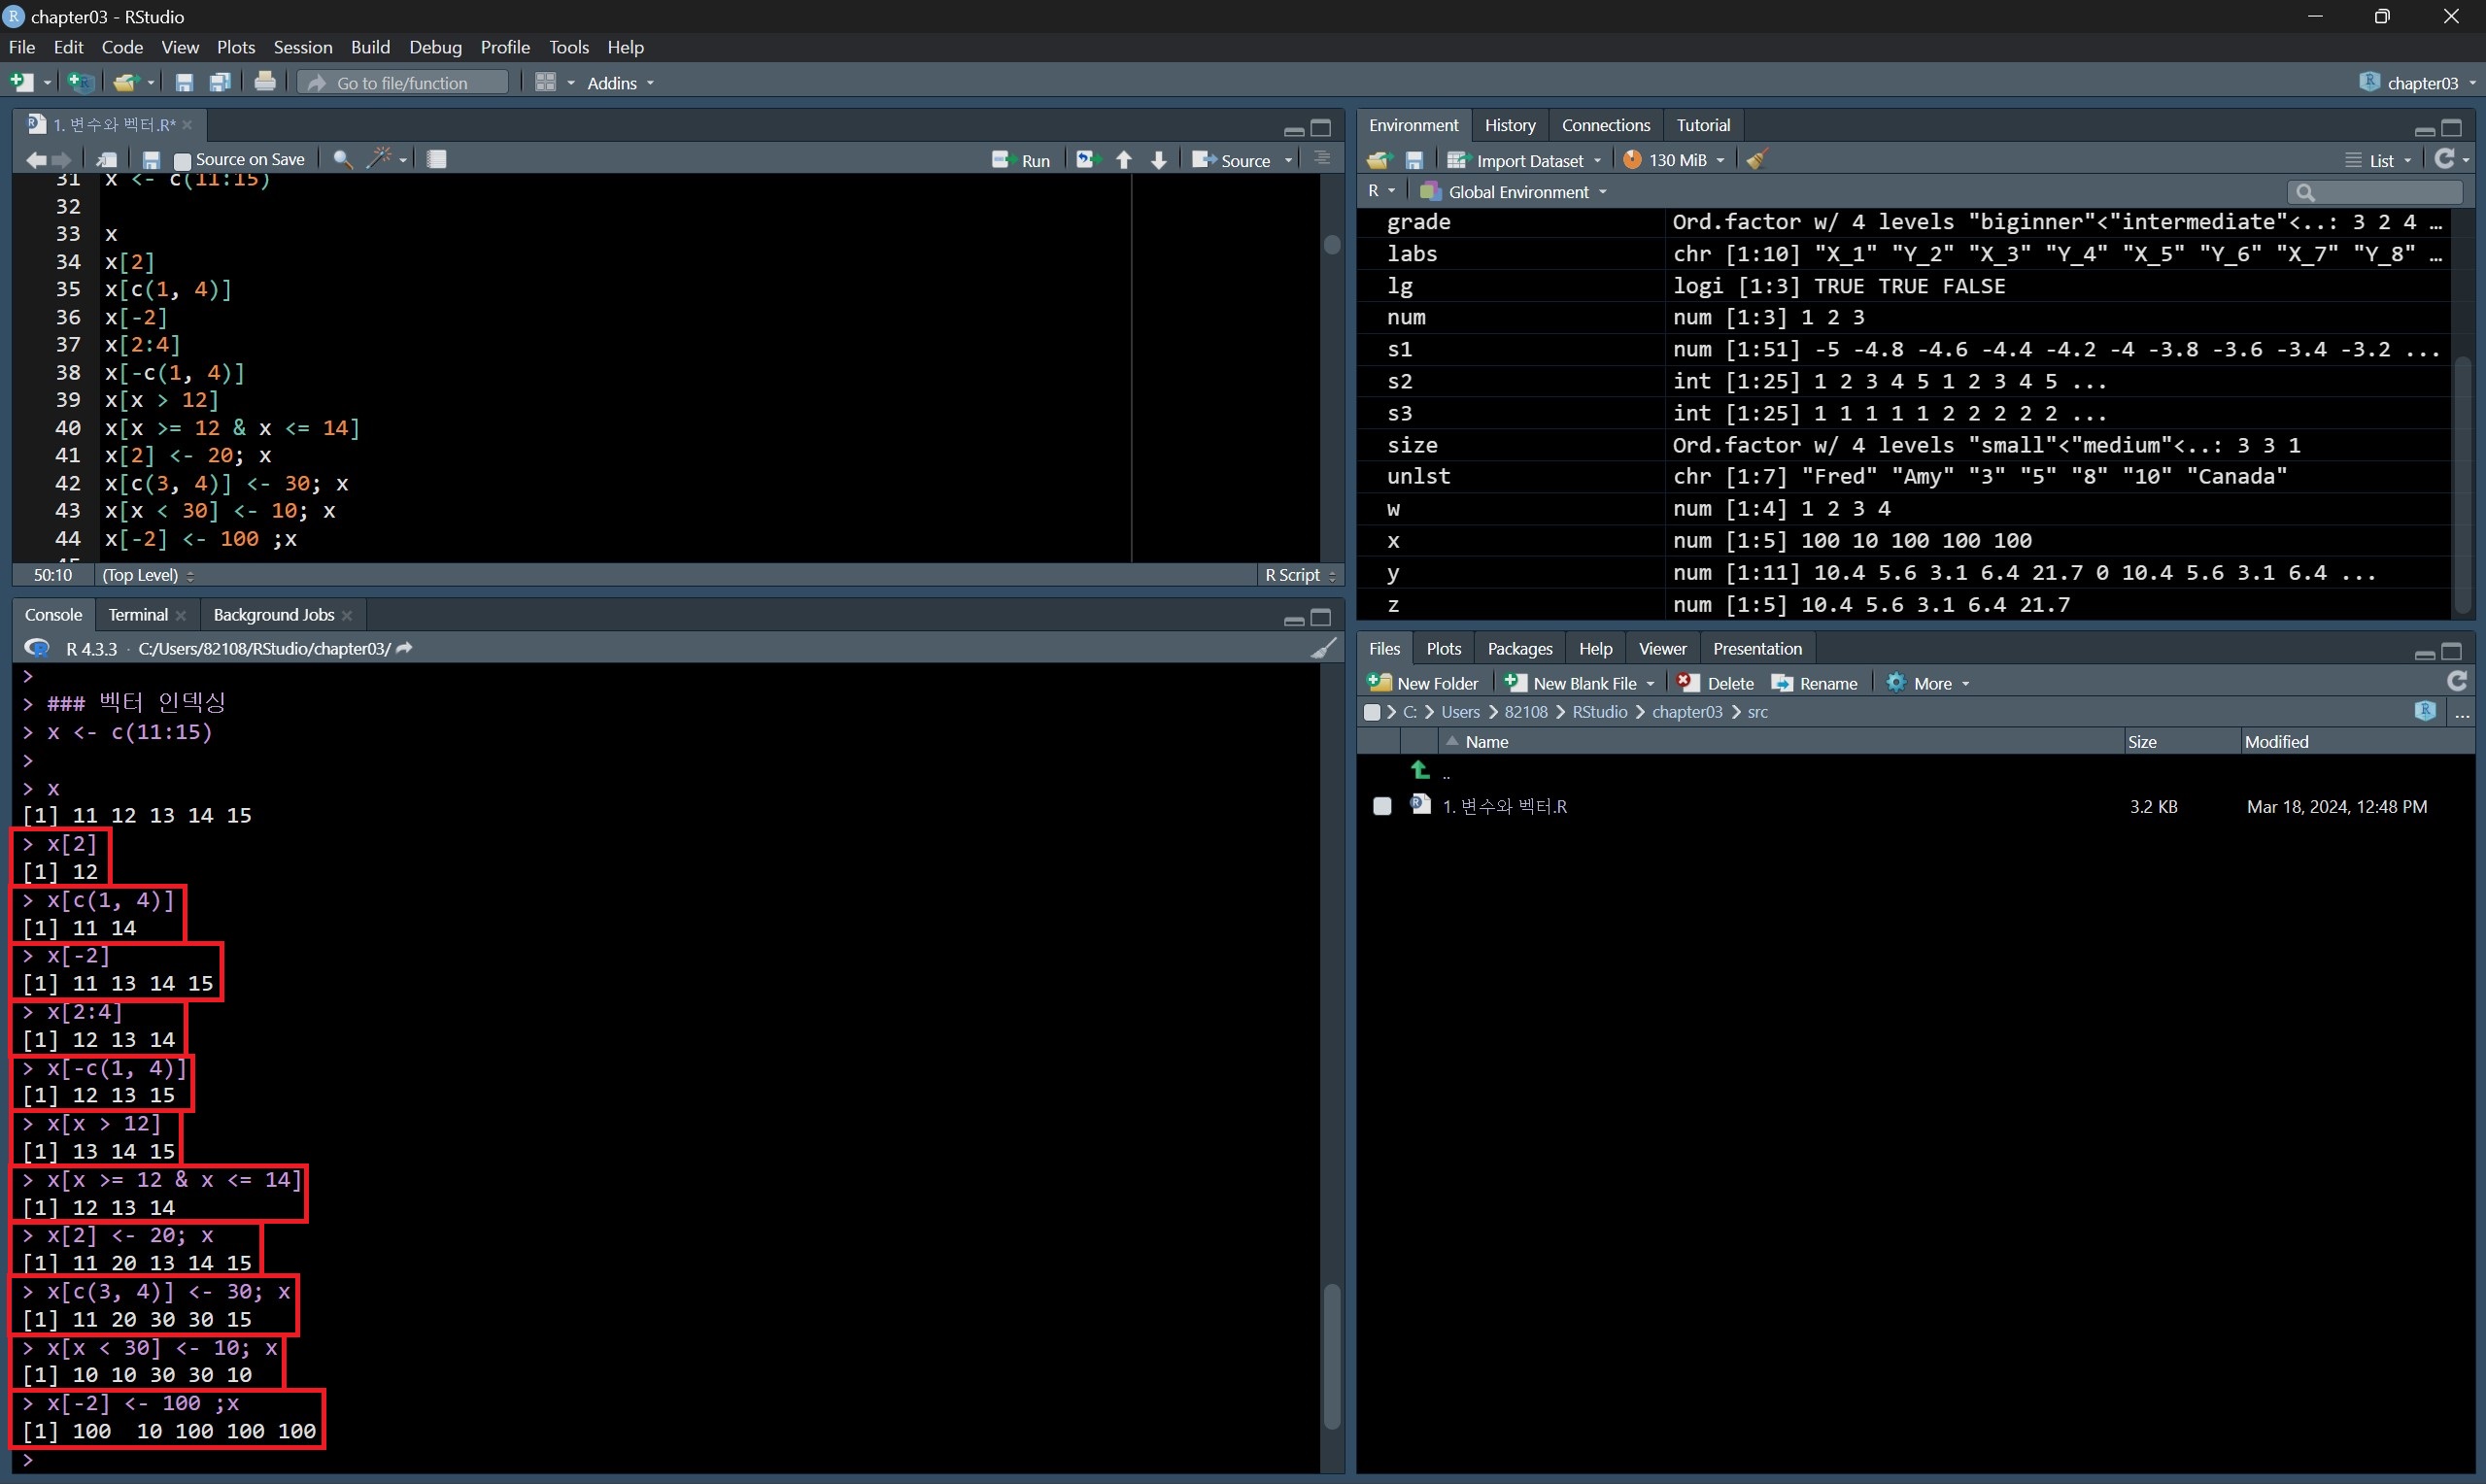2486x1484 pixels.
Task: Check the box next to 1. 변수와 벡터.R
Action: [1382, 806]
